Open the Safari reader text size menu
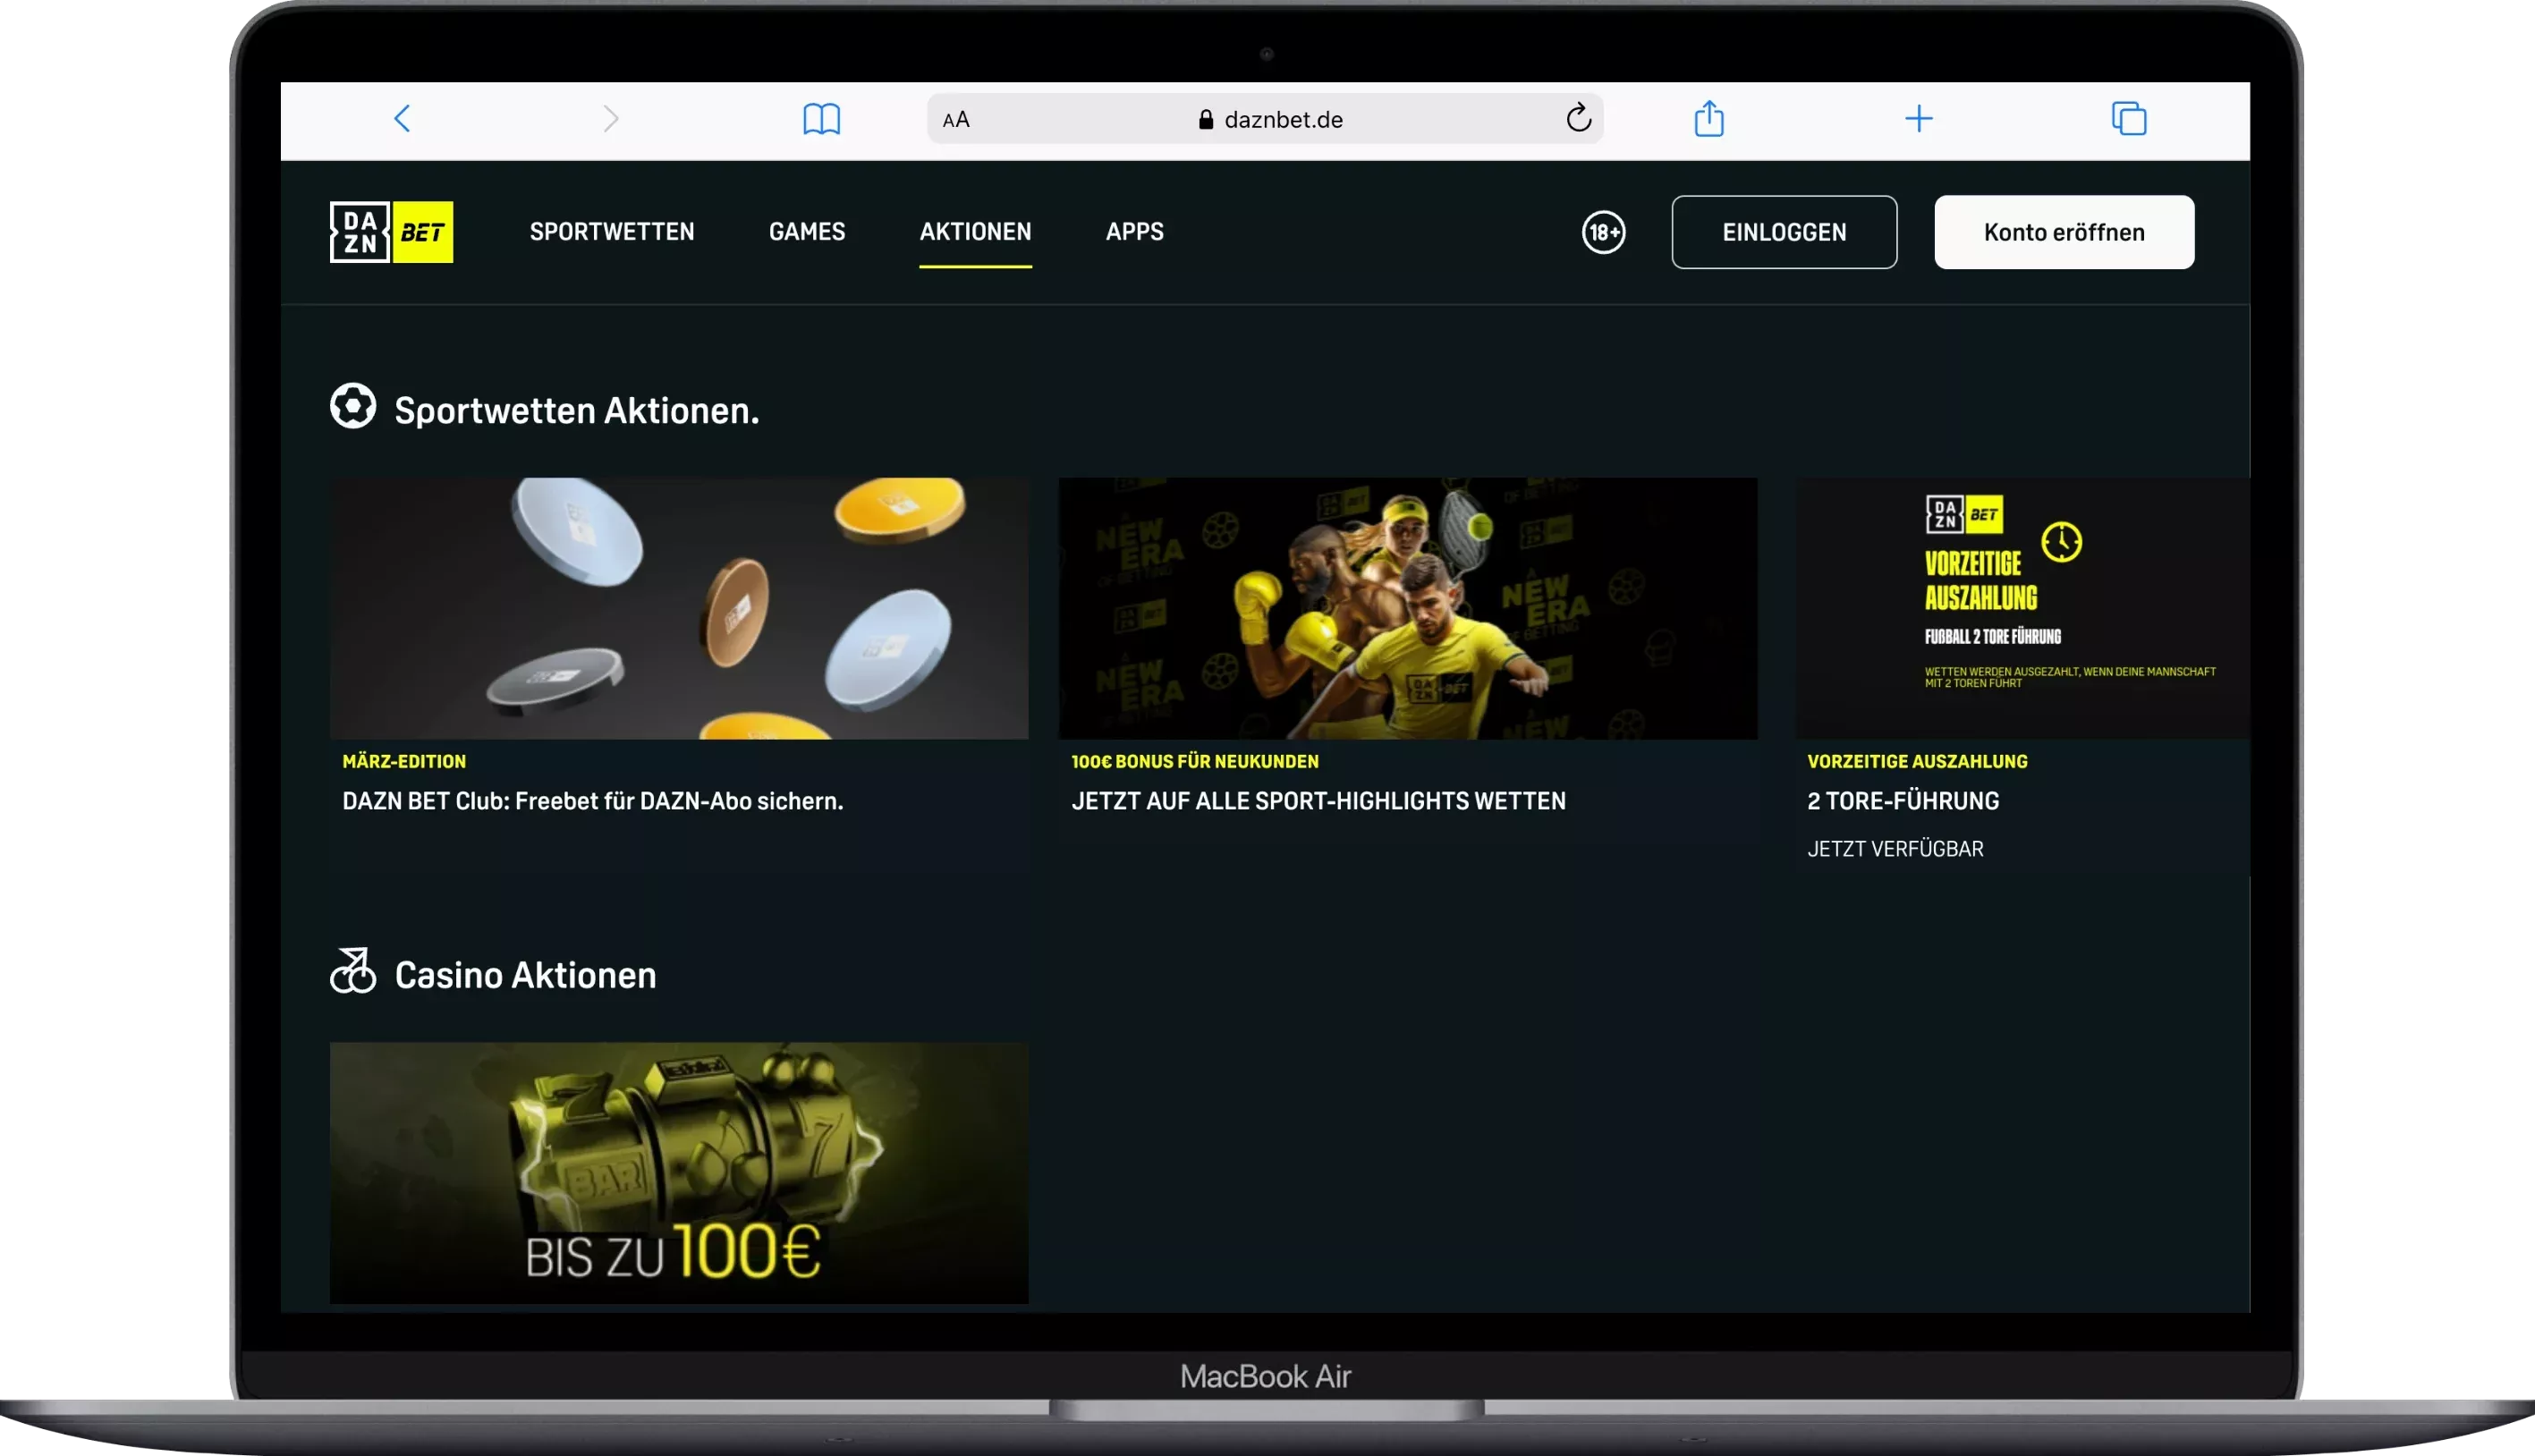Image resolution: width=2535 pixels, height=1456 pixels. [956, 119]
